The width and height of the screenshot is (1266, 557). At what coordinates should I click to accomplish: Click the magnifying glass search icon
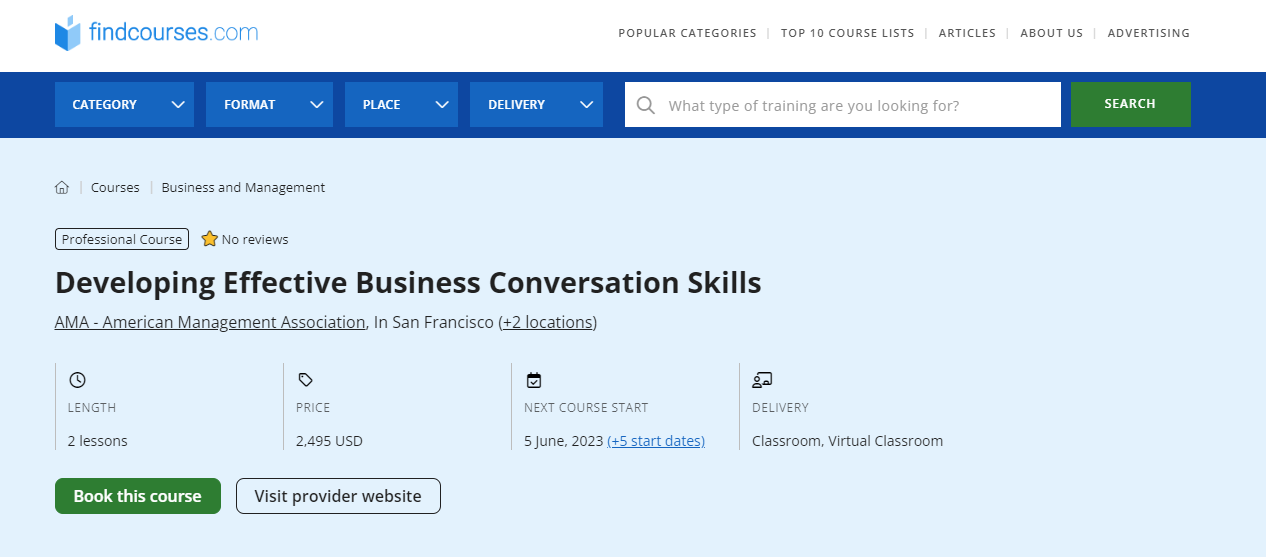tap(646, 105)
